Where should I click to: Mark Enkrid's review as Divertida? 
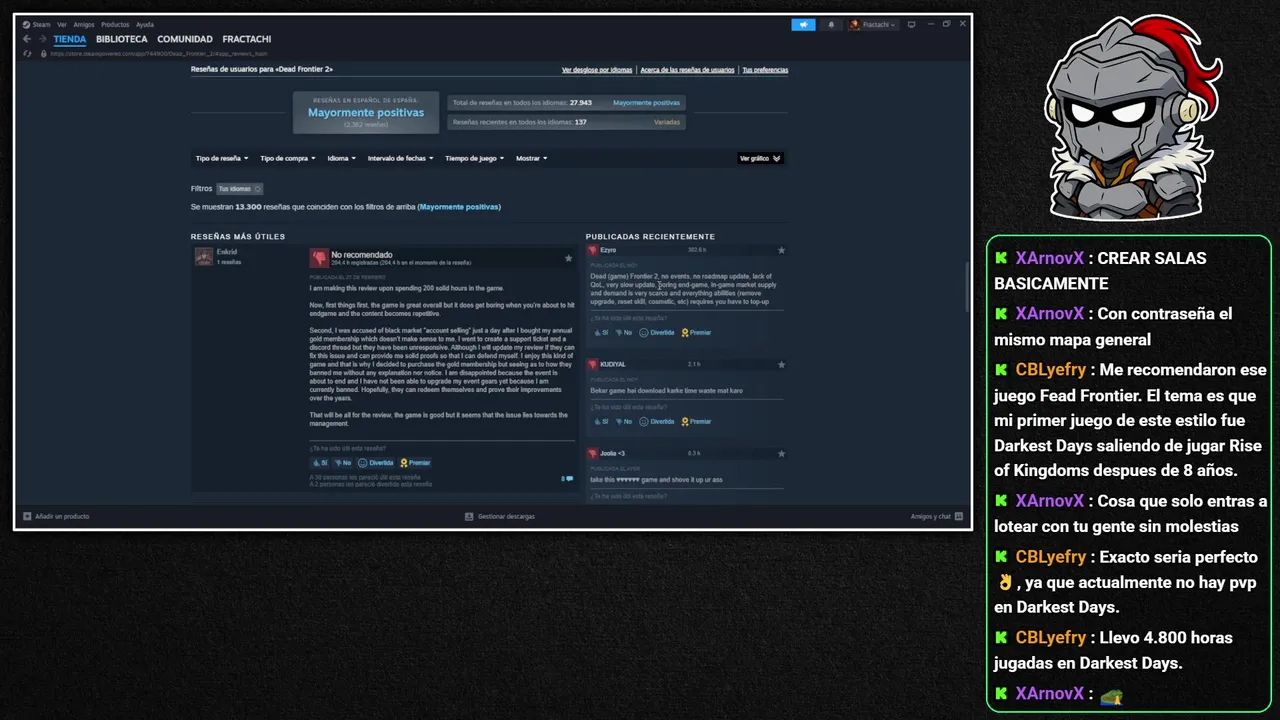point(376,463)
